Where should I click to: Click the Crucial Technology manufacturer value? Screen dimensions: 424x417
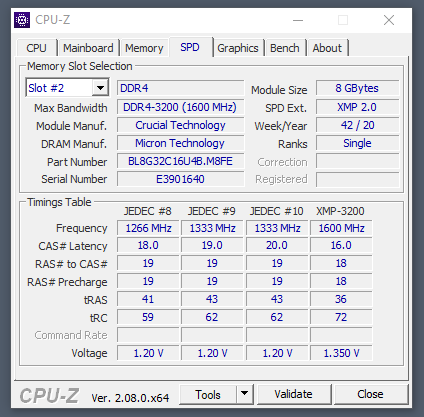(181, 125)
